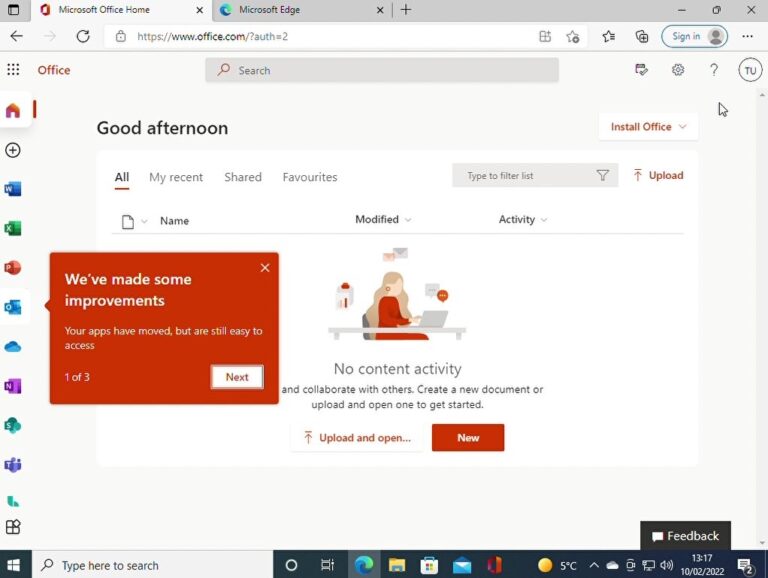Open PowerPoint from the sidebar
This screenshot has height=578, width=768.
pos(13,267)
